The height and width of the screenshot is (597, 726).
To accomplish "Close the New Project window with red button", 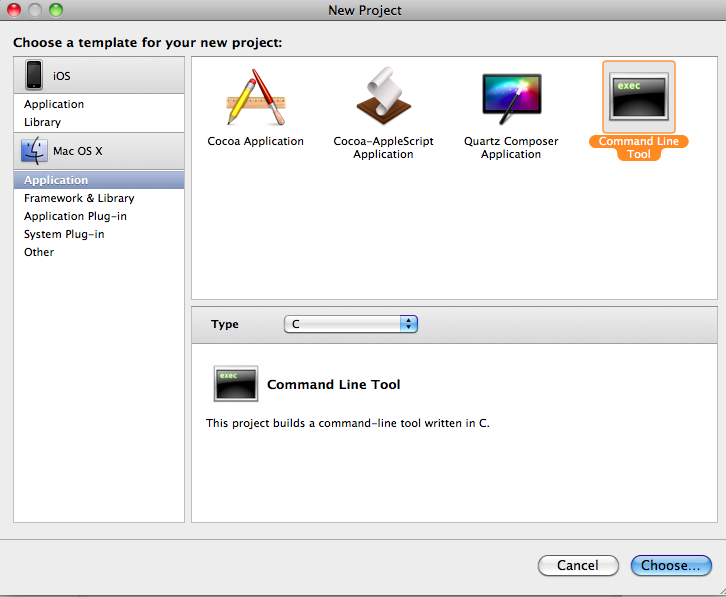I will click(x=14, y=10).
